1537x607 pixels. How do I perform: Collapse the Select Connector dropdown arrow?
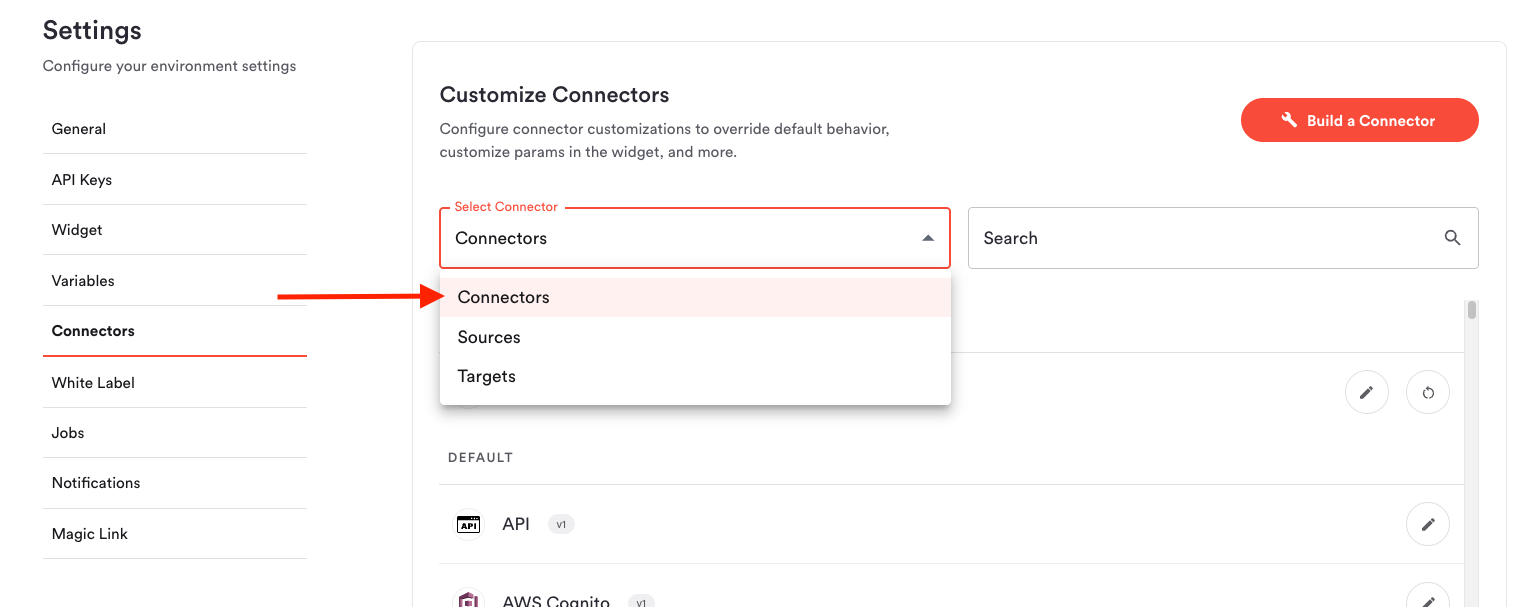pyautogui.click(x=928, y=238)
